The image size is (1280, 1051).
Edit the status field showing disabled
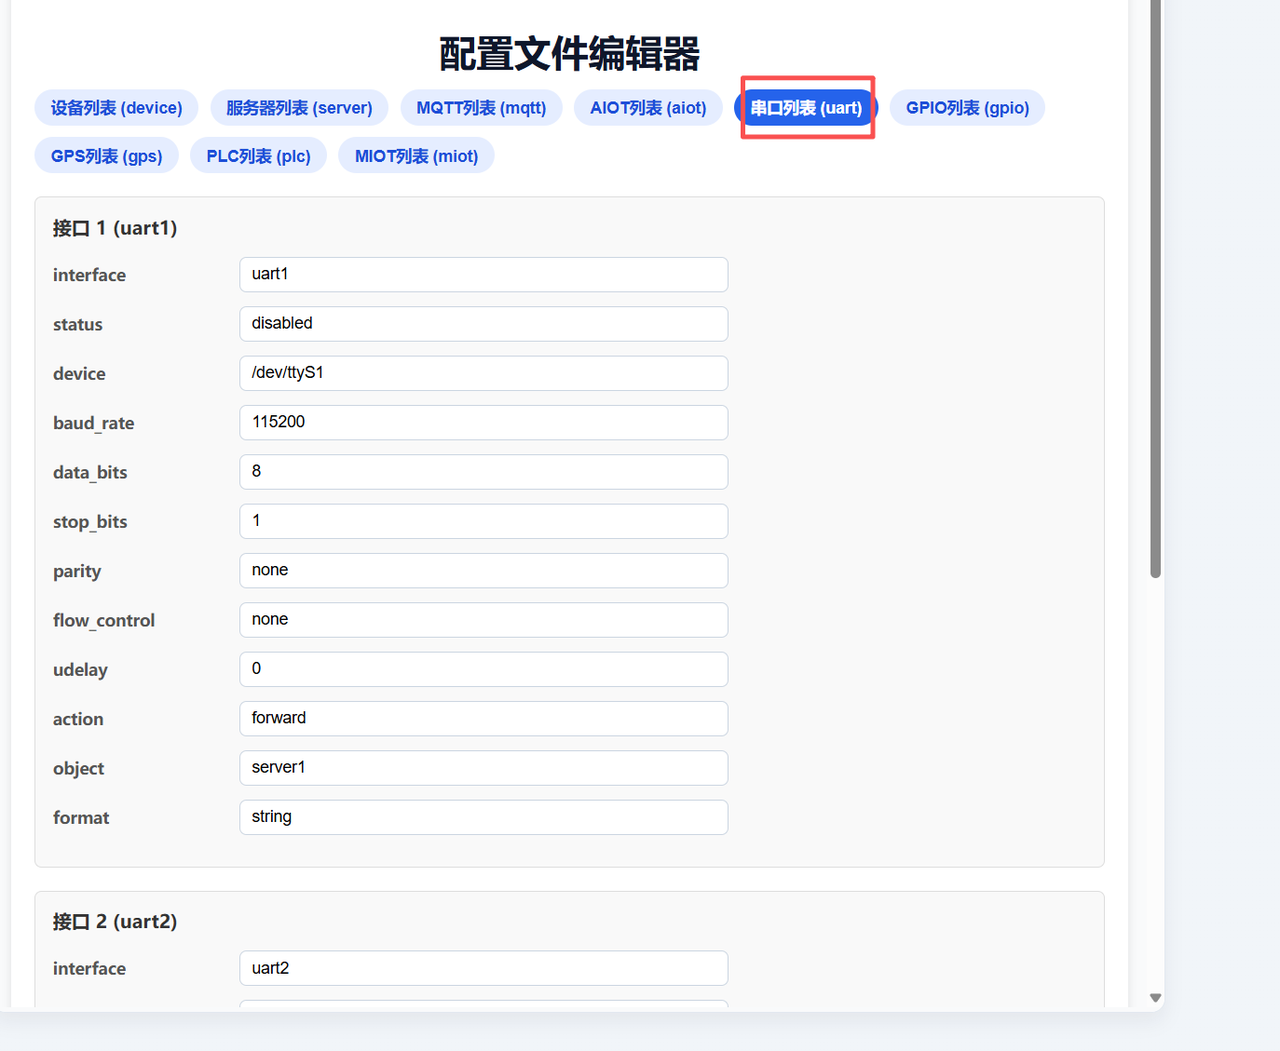(483, 324)
